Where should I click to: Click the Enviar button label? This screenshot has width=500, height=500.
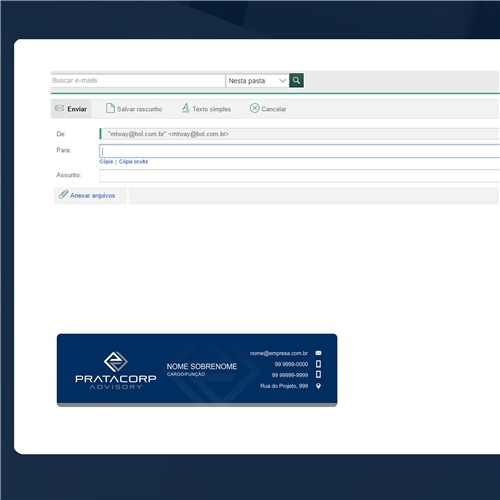pyautogui.click(x=77, y=109)
